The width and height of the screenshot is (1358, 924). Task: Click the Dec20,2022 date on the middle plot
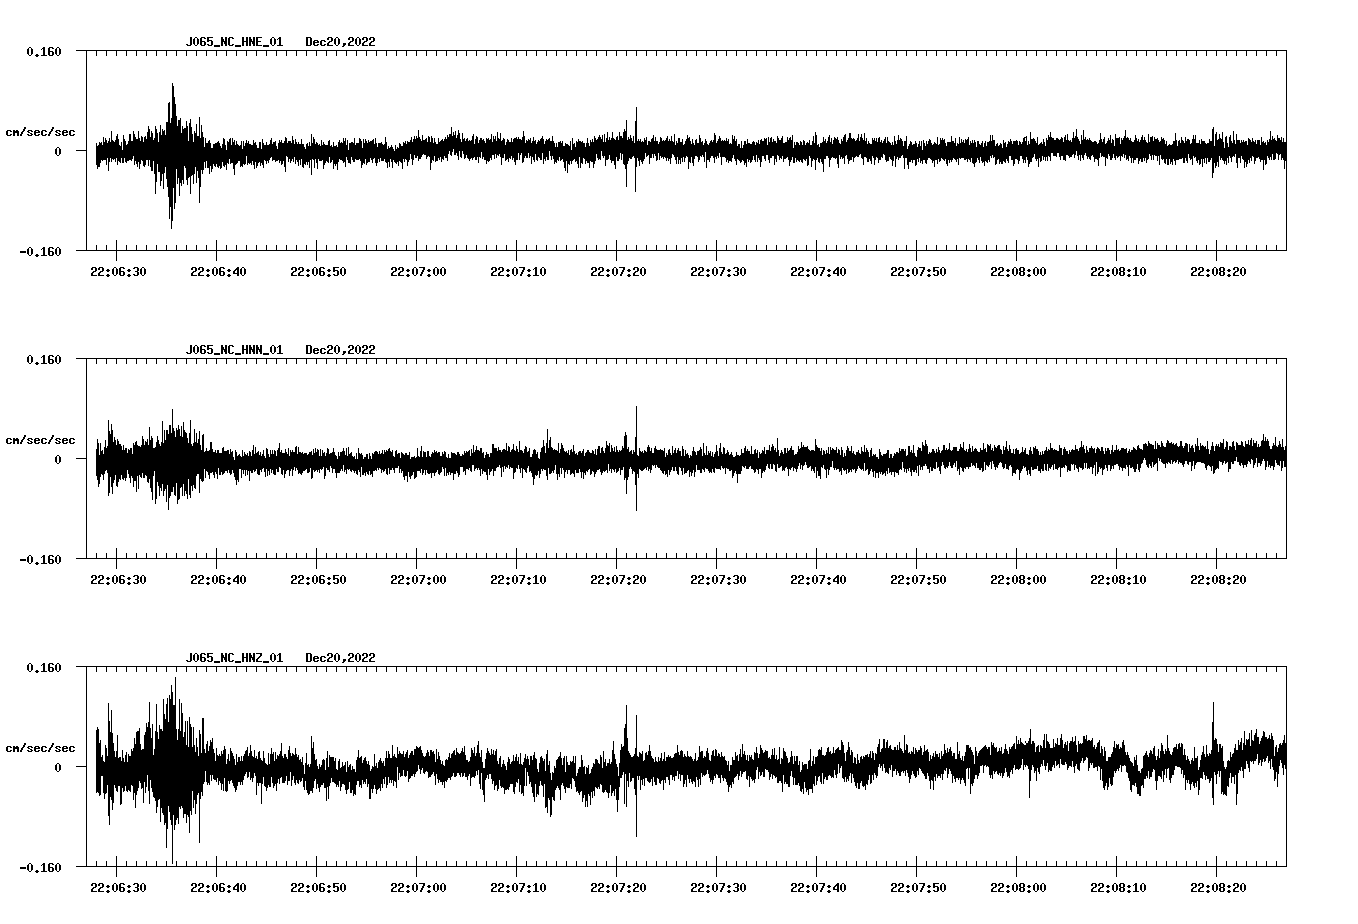point(341,350)
